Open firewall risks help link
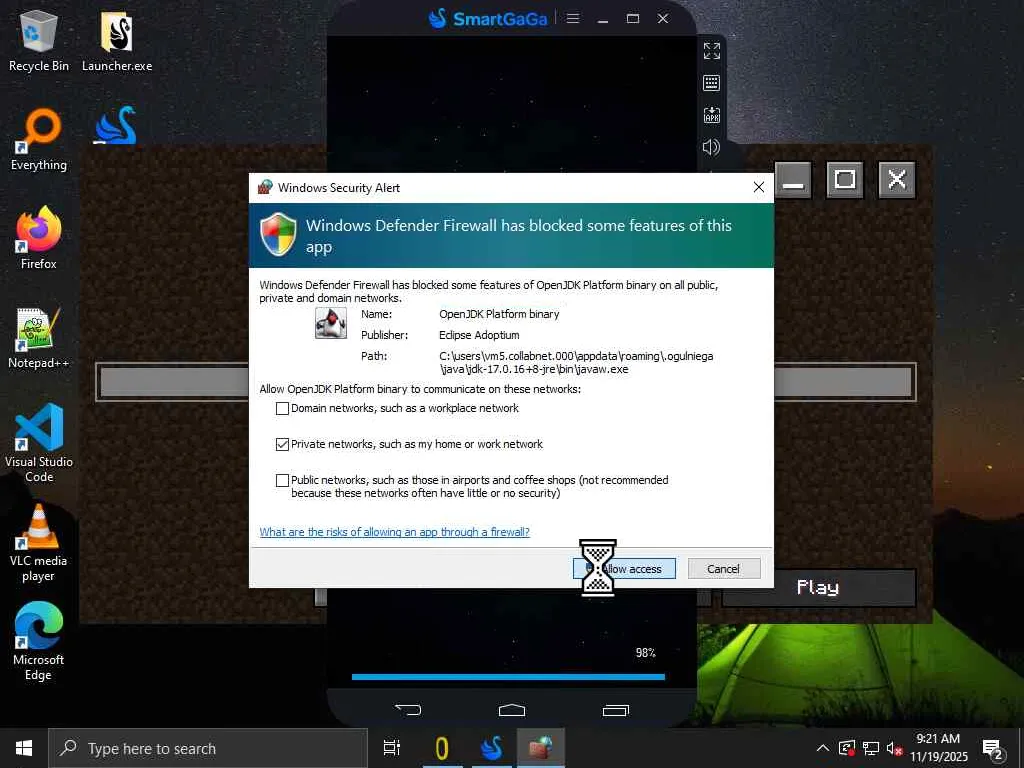 coord(394,532)
